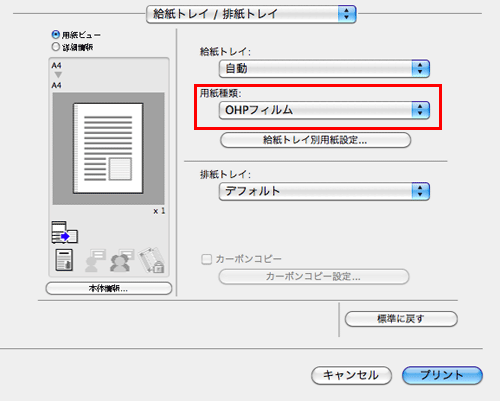
Task: Open the 給紙トレイ dropdown set to 自動
Action: pyautogui.click(x=324, y=69)
